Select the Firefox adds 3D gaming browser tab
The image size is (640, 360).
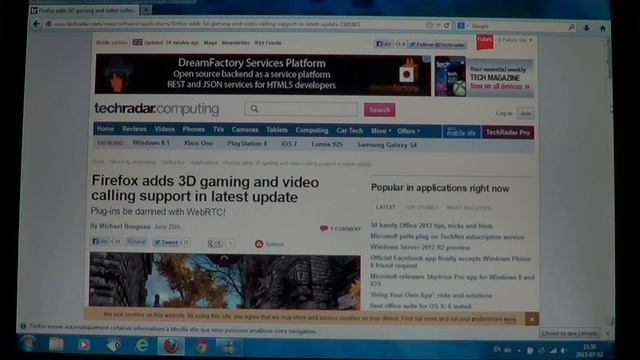(x=84, y=10)
